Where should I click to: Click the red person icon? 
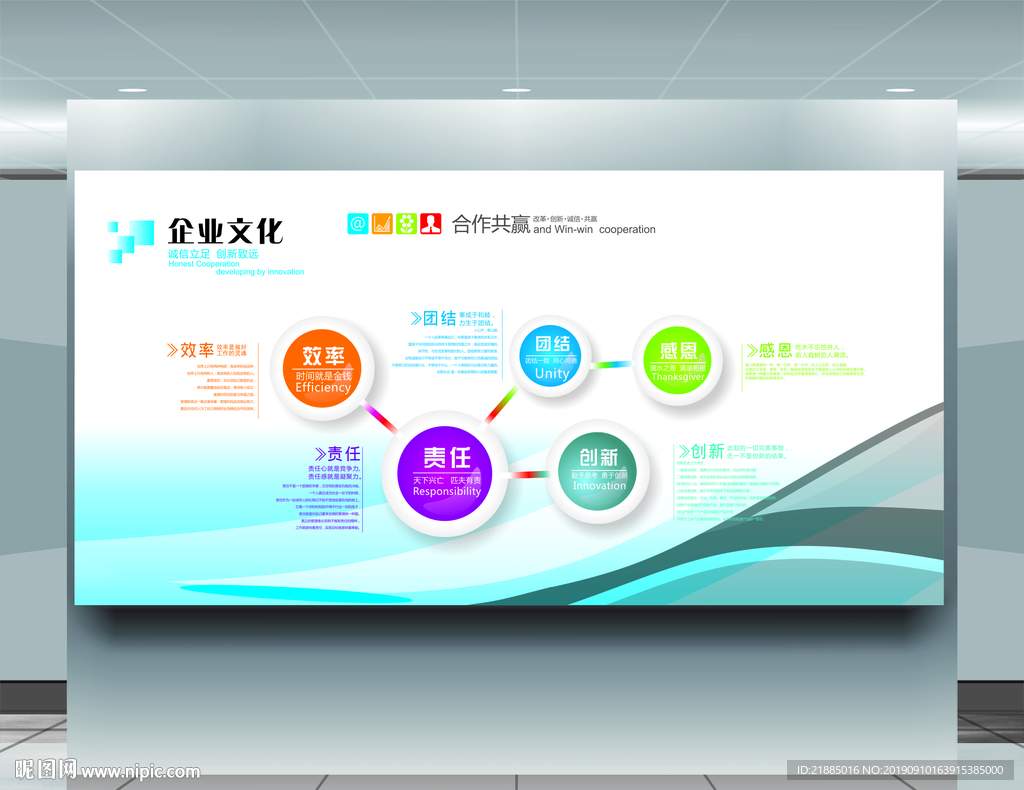[430, 224]
